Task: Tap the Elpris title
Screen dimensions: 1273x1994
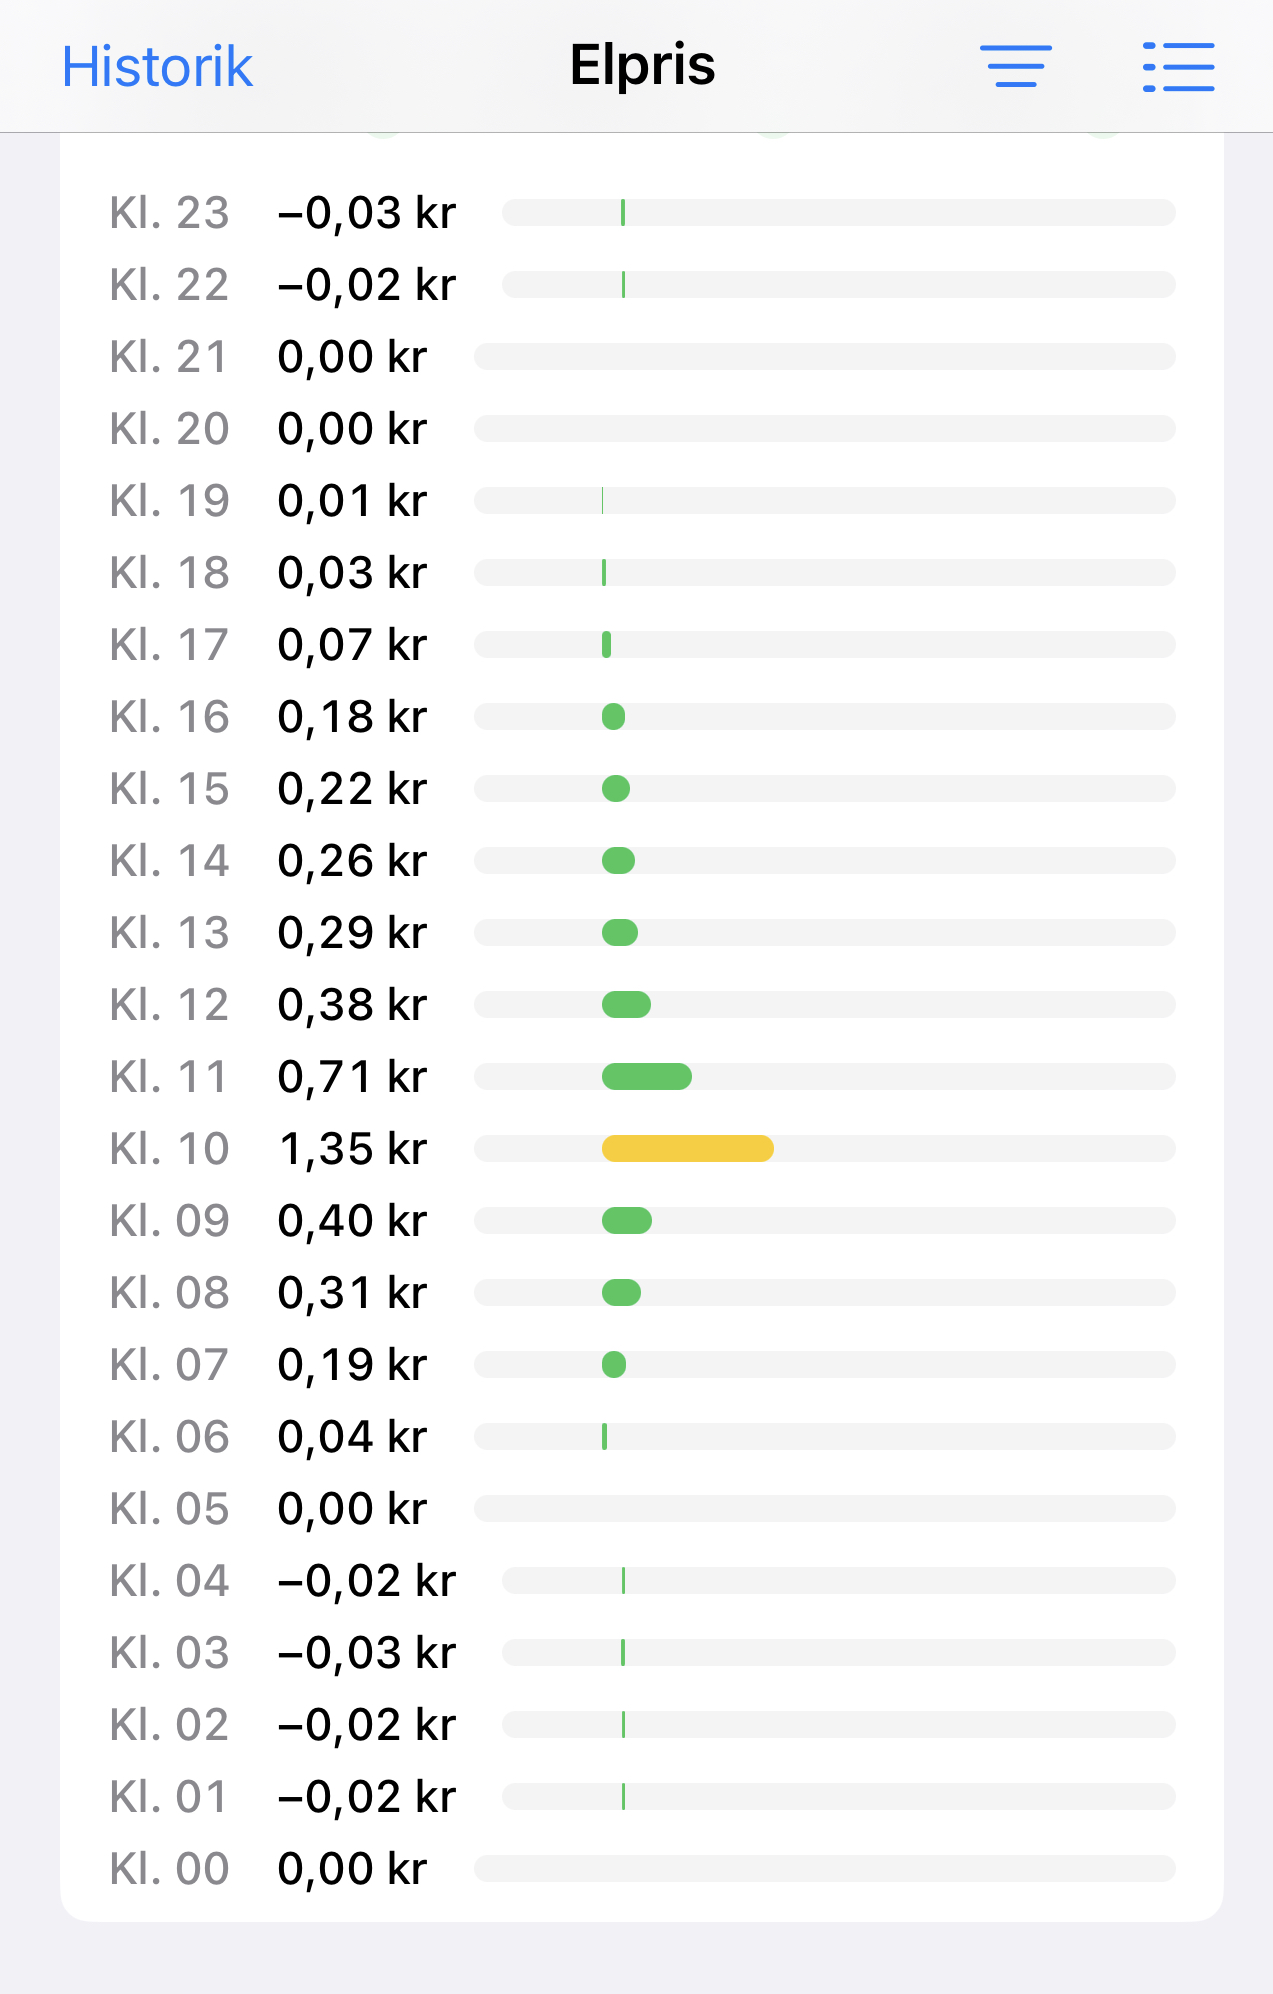Action: [x=642, y=65]
